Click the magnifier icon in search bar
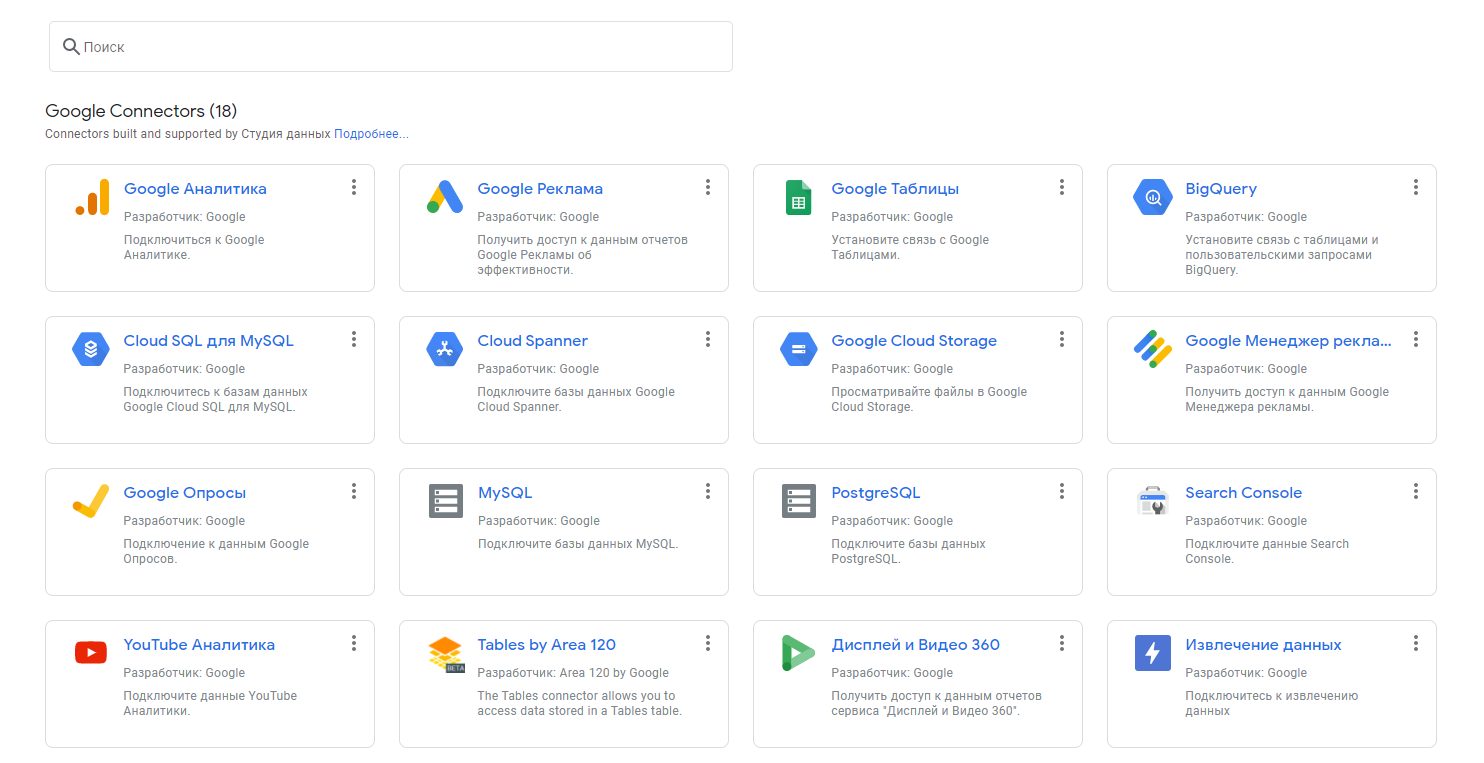Image resolution: width=1484 pixels, height=763 pixels. click(71, 47)
